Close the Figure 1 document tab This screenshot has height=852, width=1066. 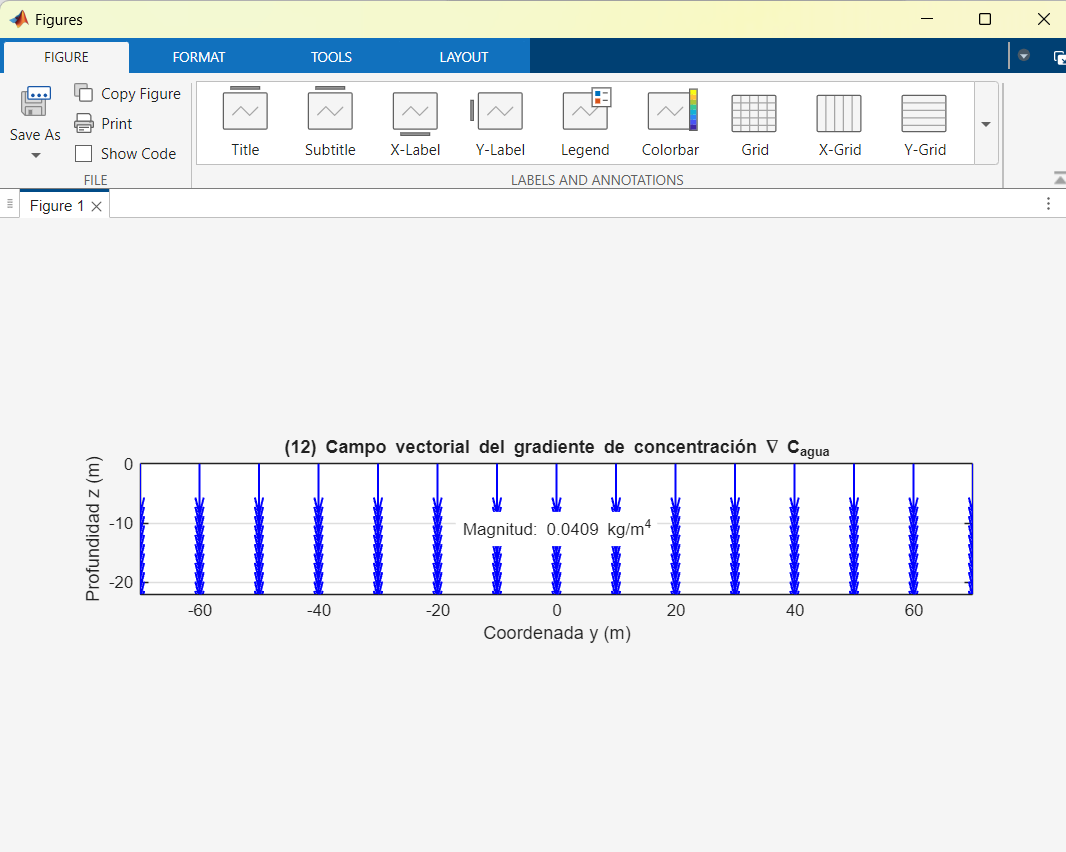(96, 206)
